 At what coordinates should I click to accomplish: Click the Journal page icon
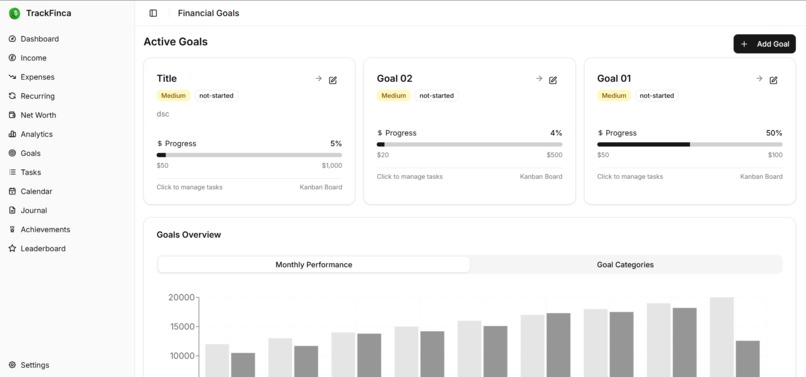(x=12, y=210)
